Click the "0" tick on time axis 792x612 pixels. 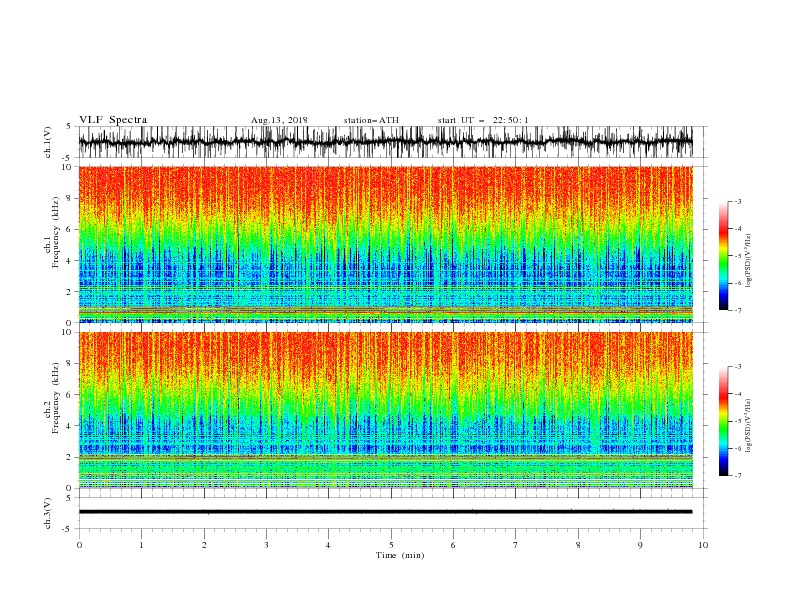coord(79,545)
